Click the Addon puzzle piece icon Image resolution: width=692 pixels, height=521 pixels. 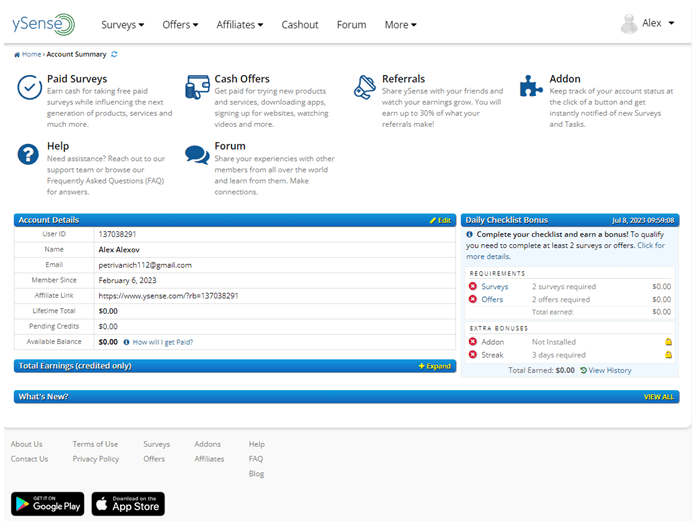[531, 86]
